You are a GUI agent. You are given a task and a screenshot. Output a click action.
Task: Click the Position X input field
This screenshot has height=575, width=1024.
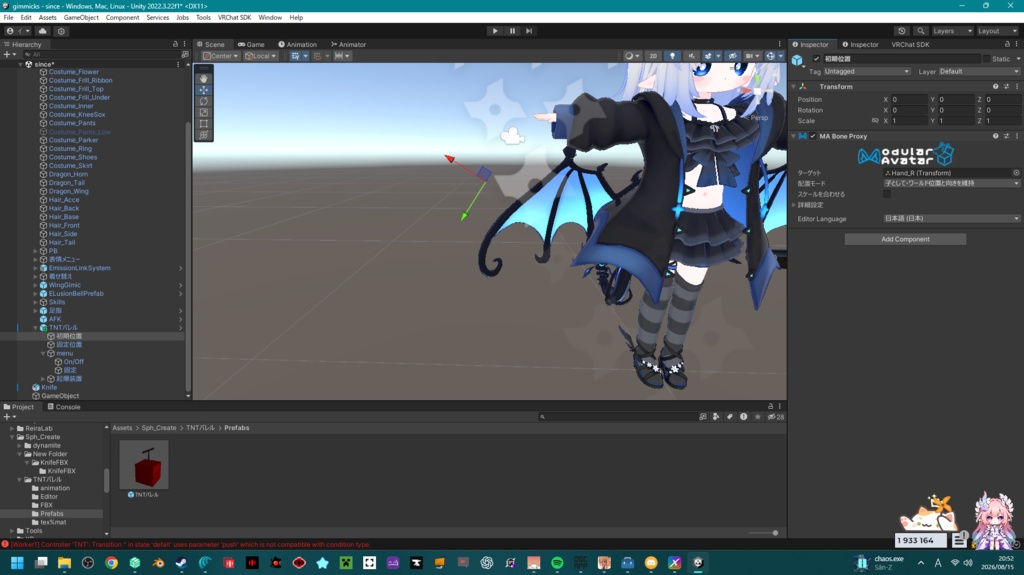[909, 99]
